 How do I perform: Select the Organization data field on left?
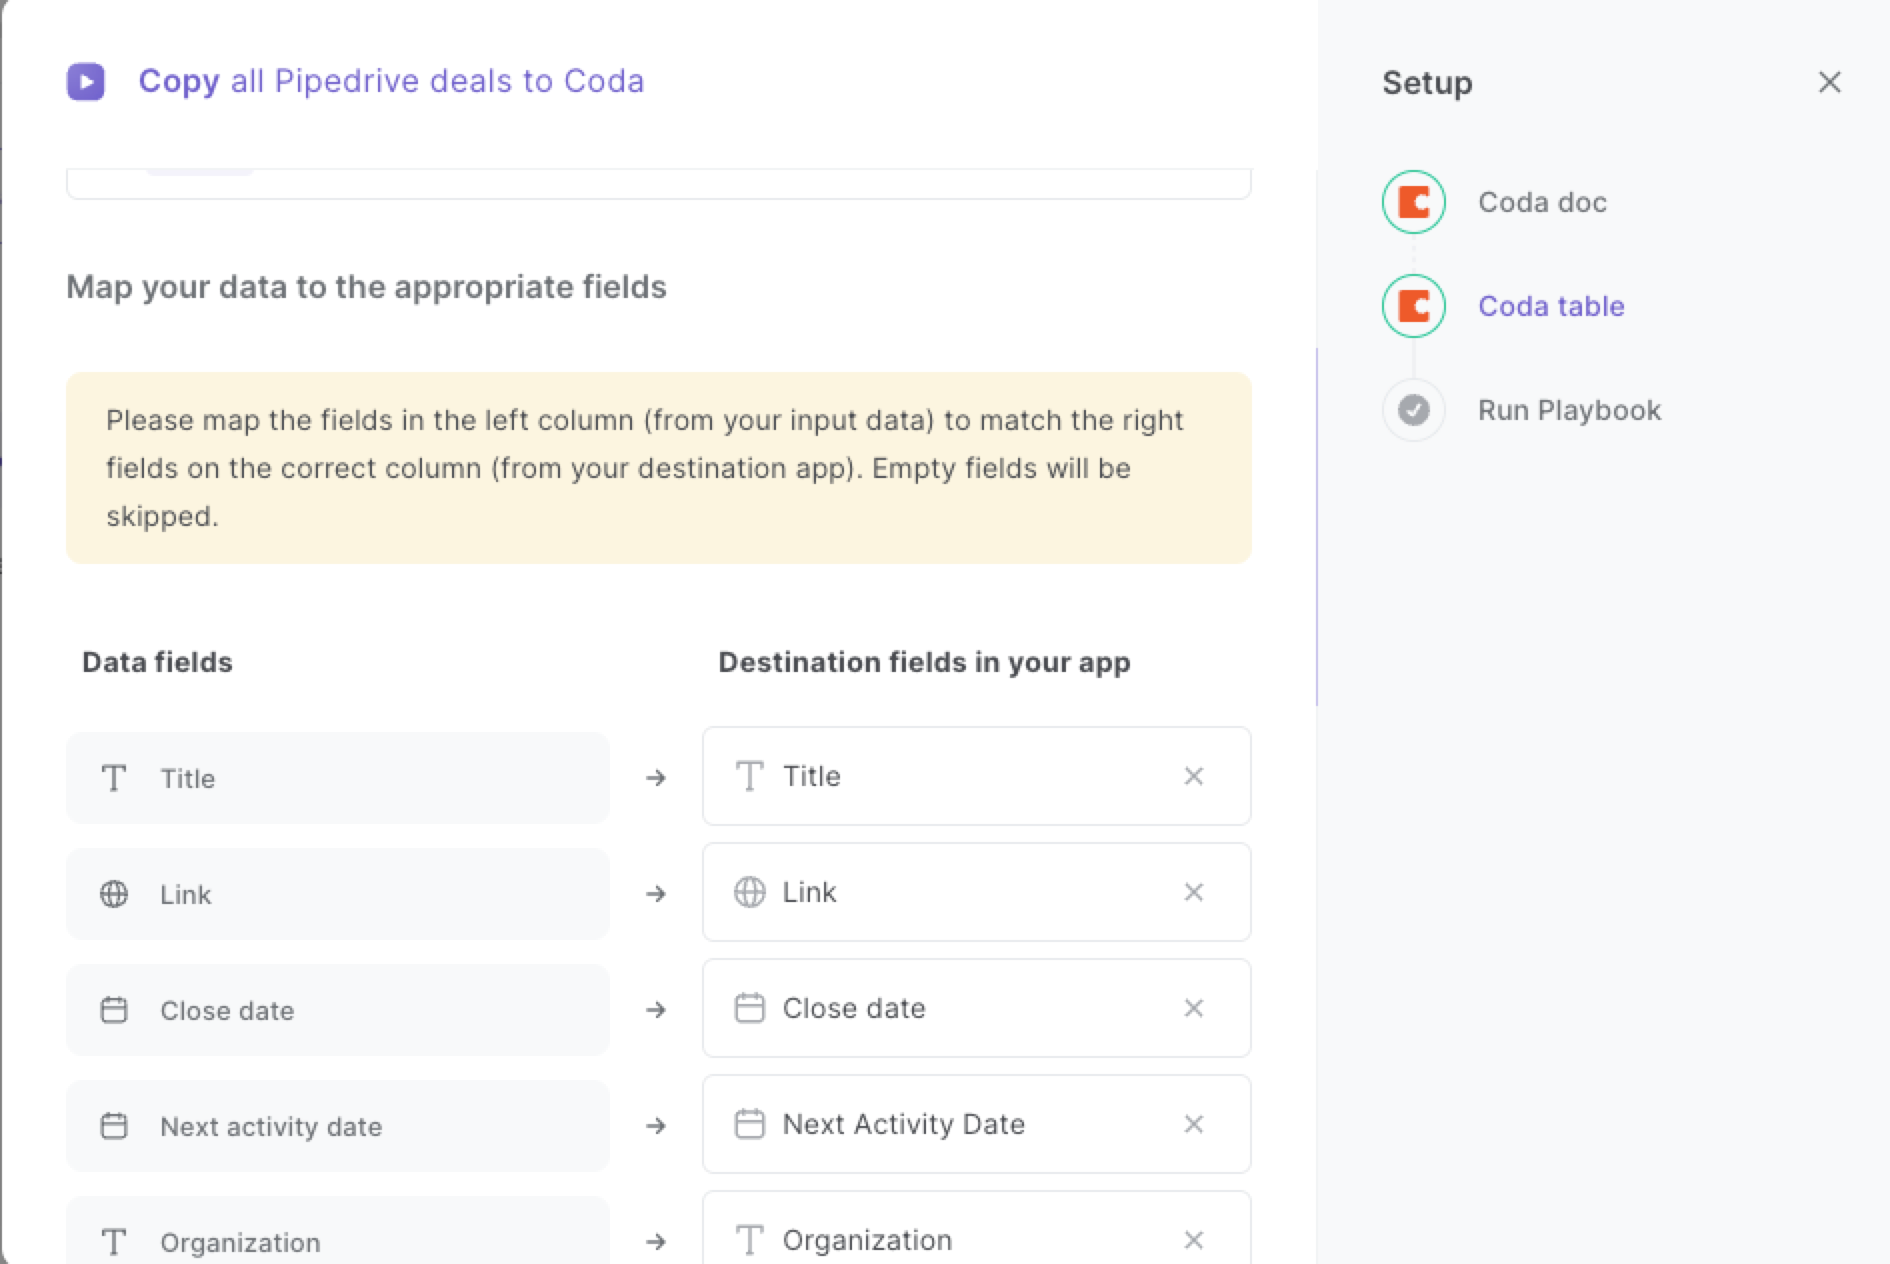coord(338,1231)
